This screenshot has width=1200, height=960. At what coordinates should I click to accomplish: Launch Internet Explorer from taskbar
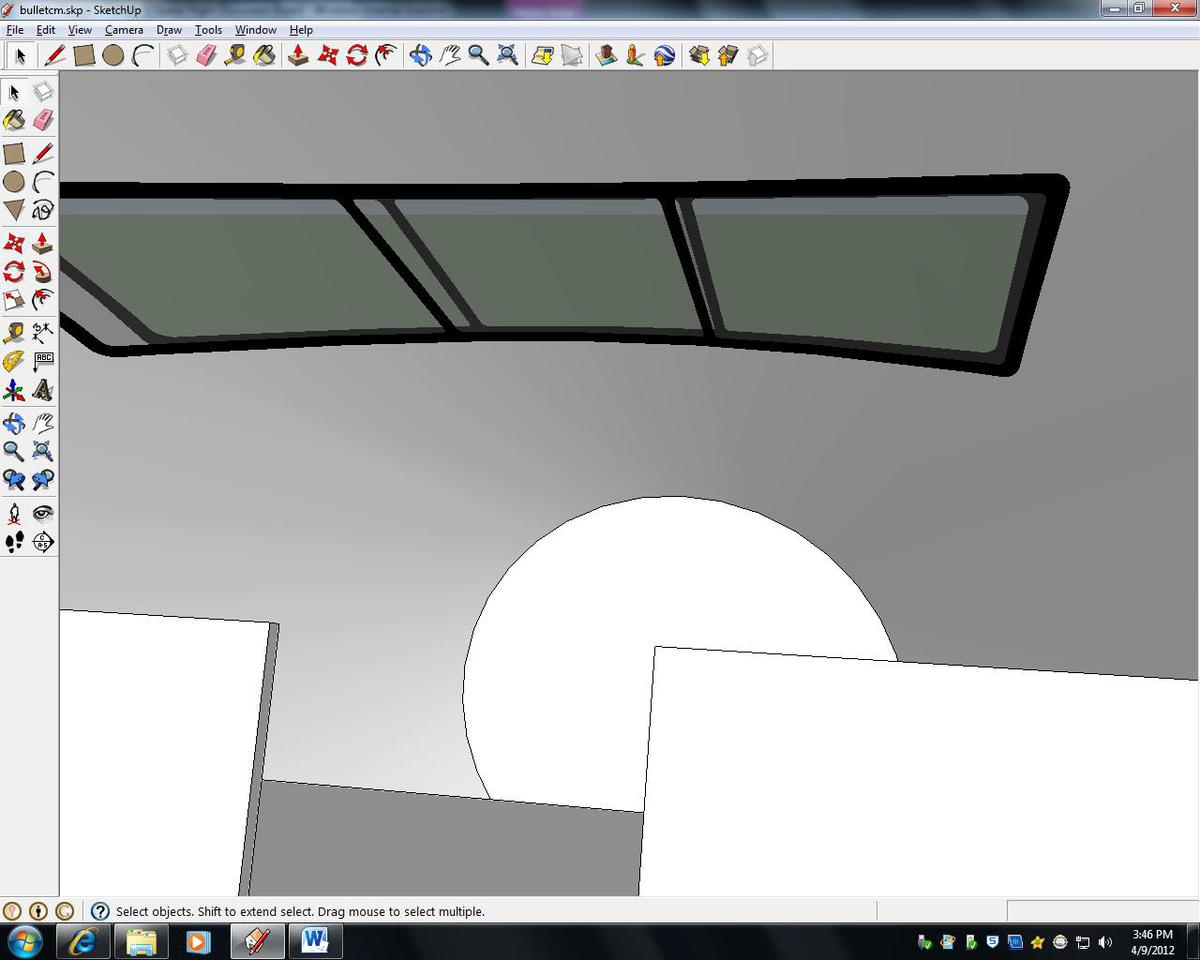point(83,941)
